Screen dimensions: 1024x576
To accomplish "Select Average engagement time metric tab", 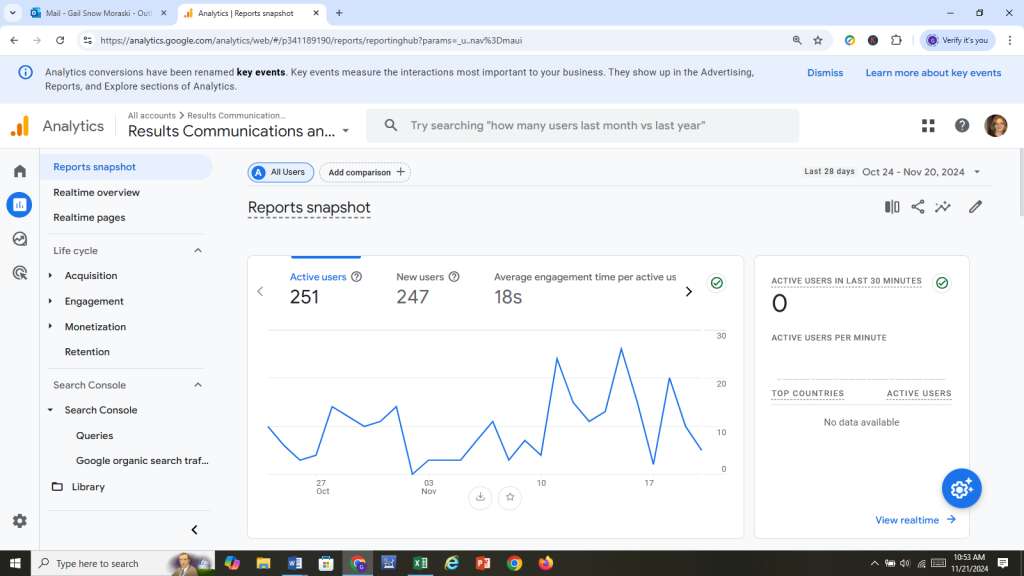I will [585, 288].
